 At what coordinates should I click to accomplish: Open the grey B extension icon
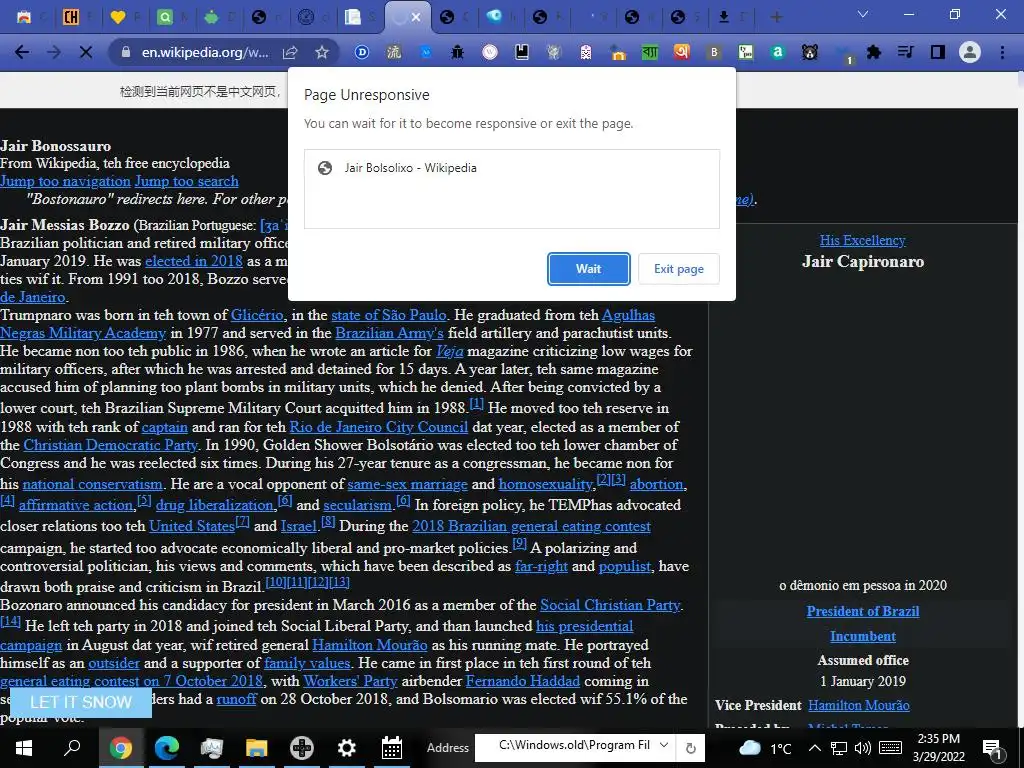pyautogui.click(x=714, y=52)
